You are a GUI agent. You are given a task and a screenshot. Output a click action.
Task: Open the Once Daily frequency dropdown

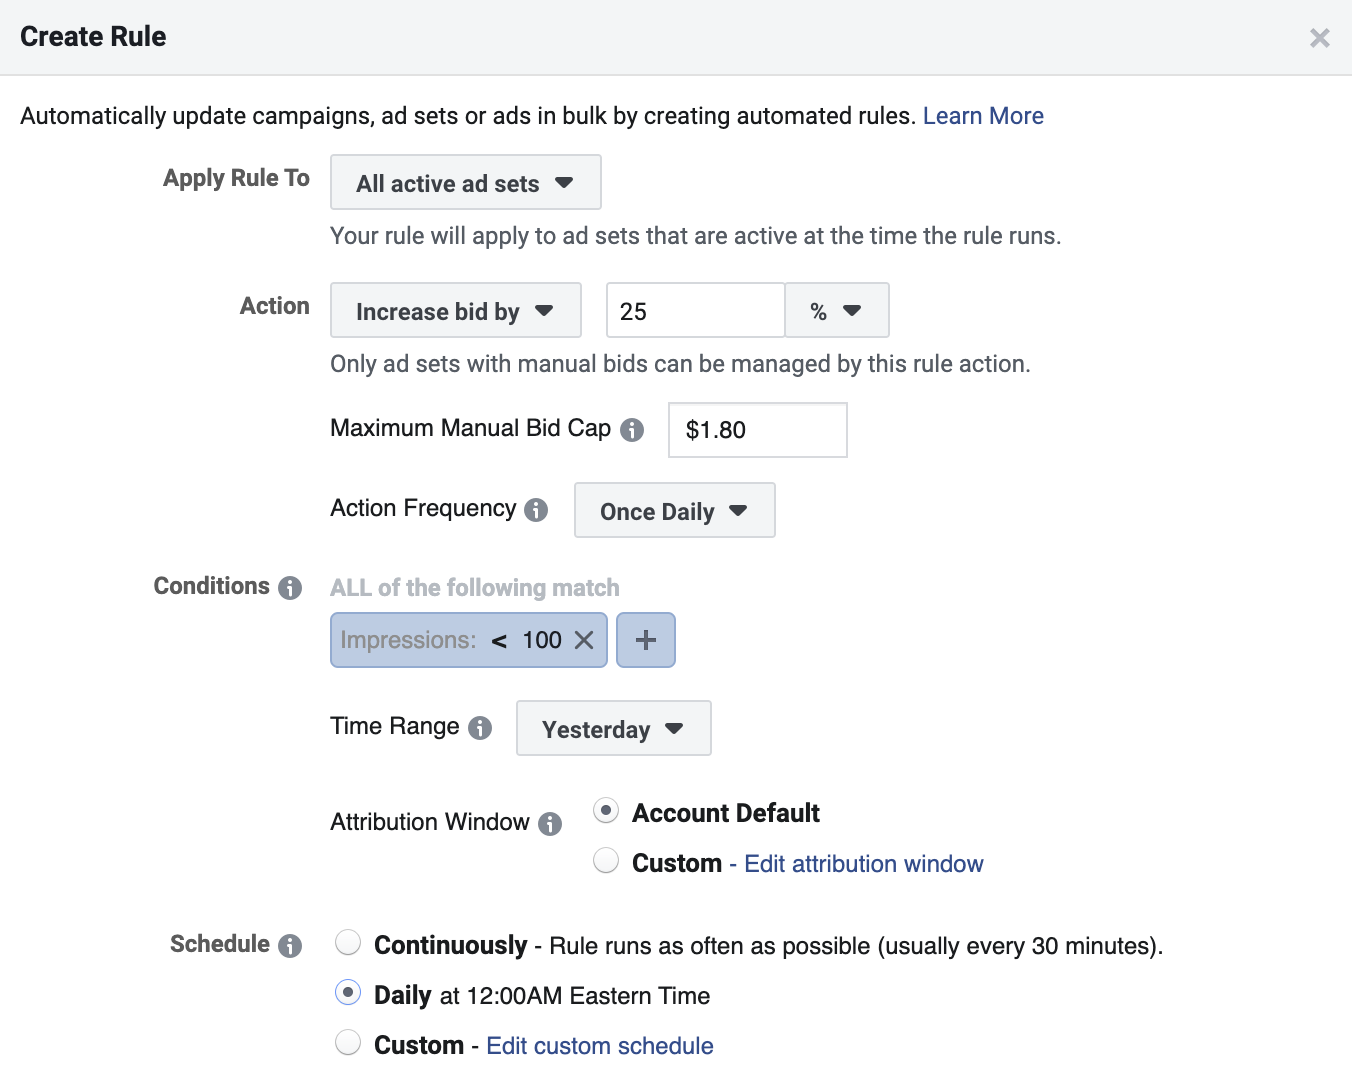674,511
